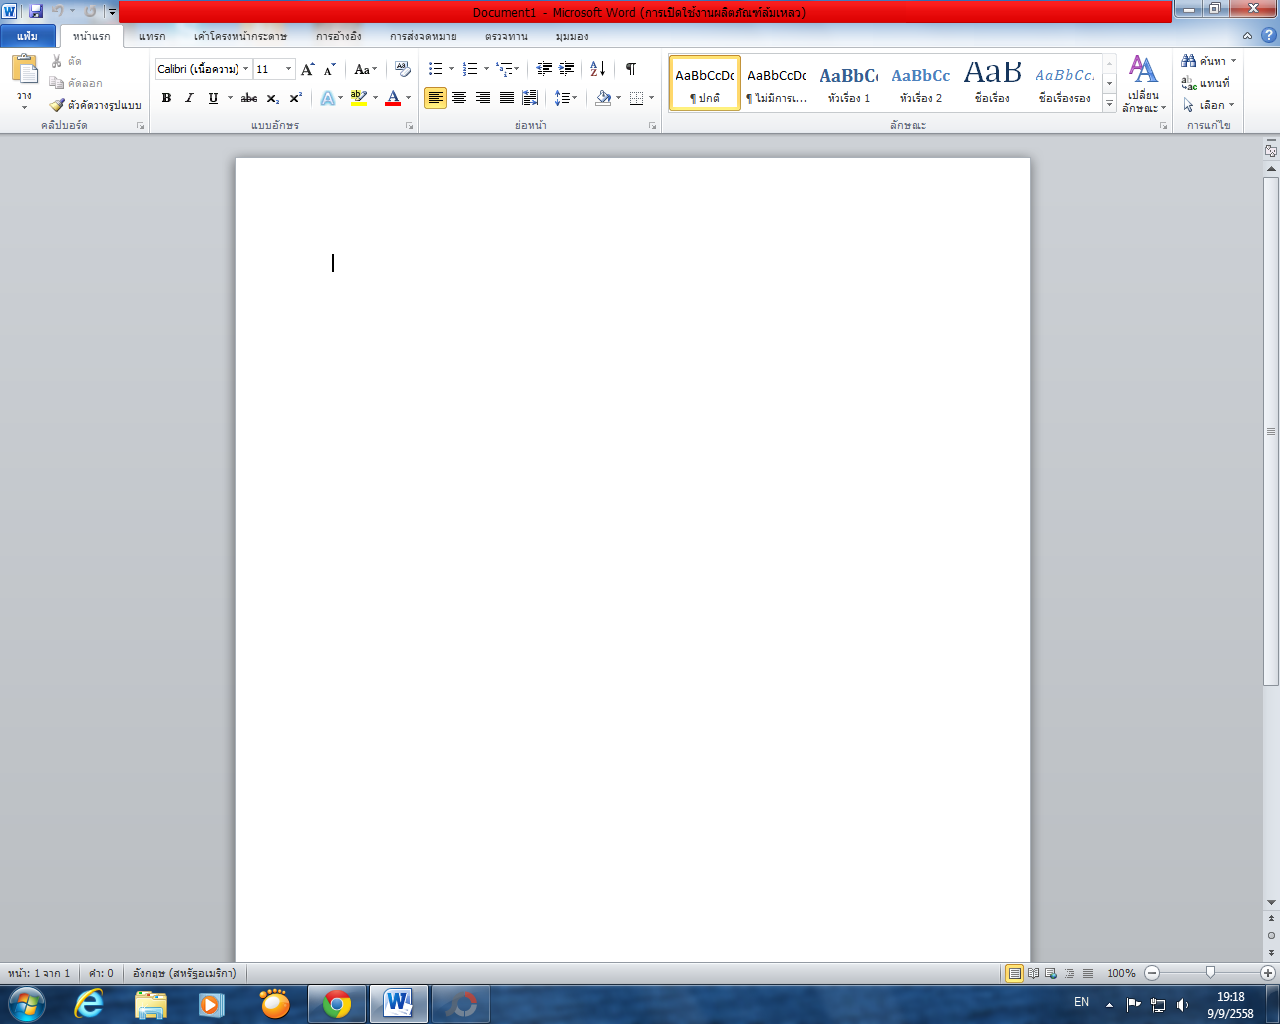The height and width of the screenshot is (1024, 1280).
Task: Expand the styles gallery More arrow
Action: coord(1110,104)
